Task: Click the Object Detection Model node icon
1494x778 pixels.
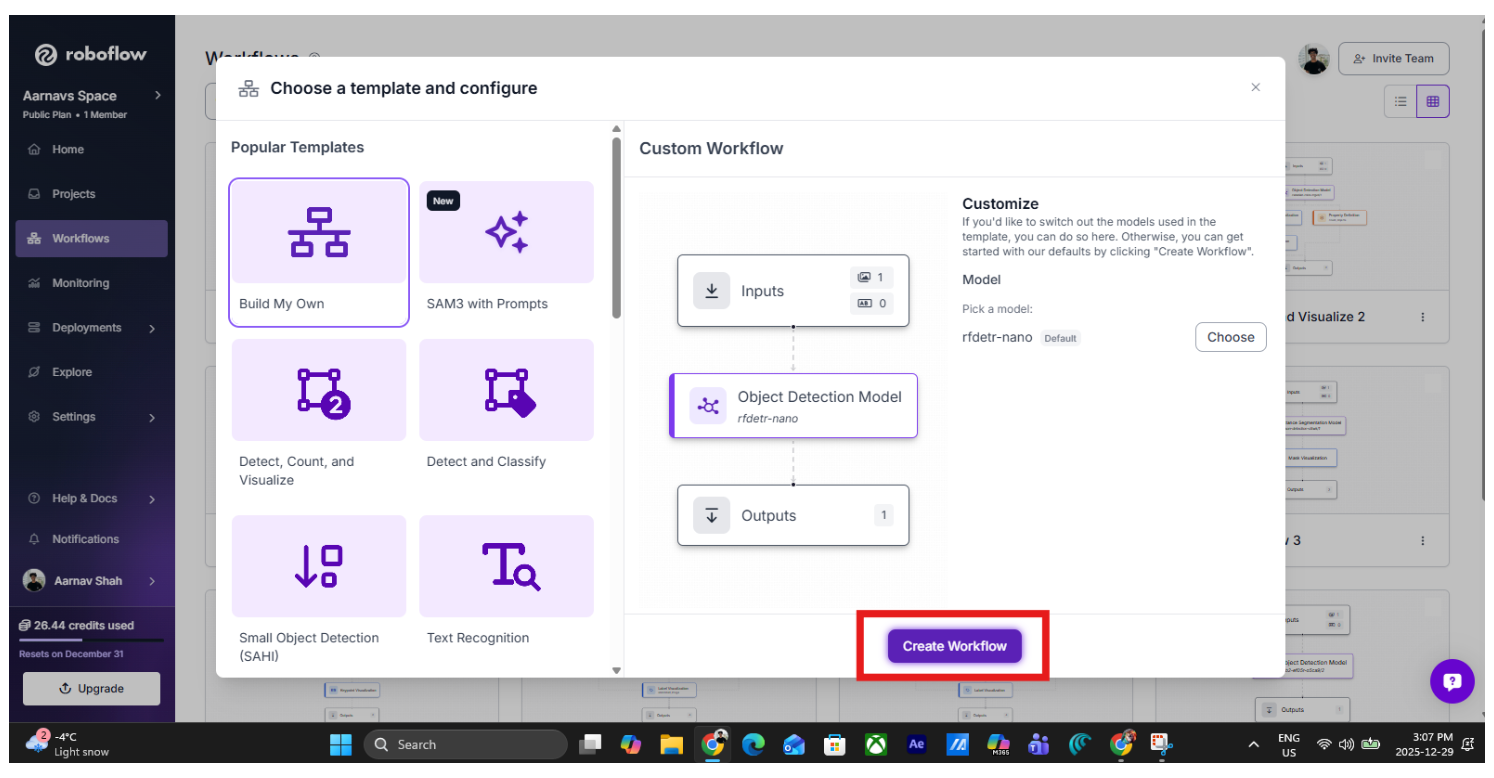Action: coord(708,405)
